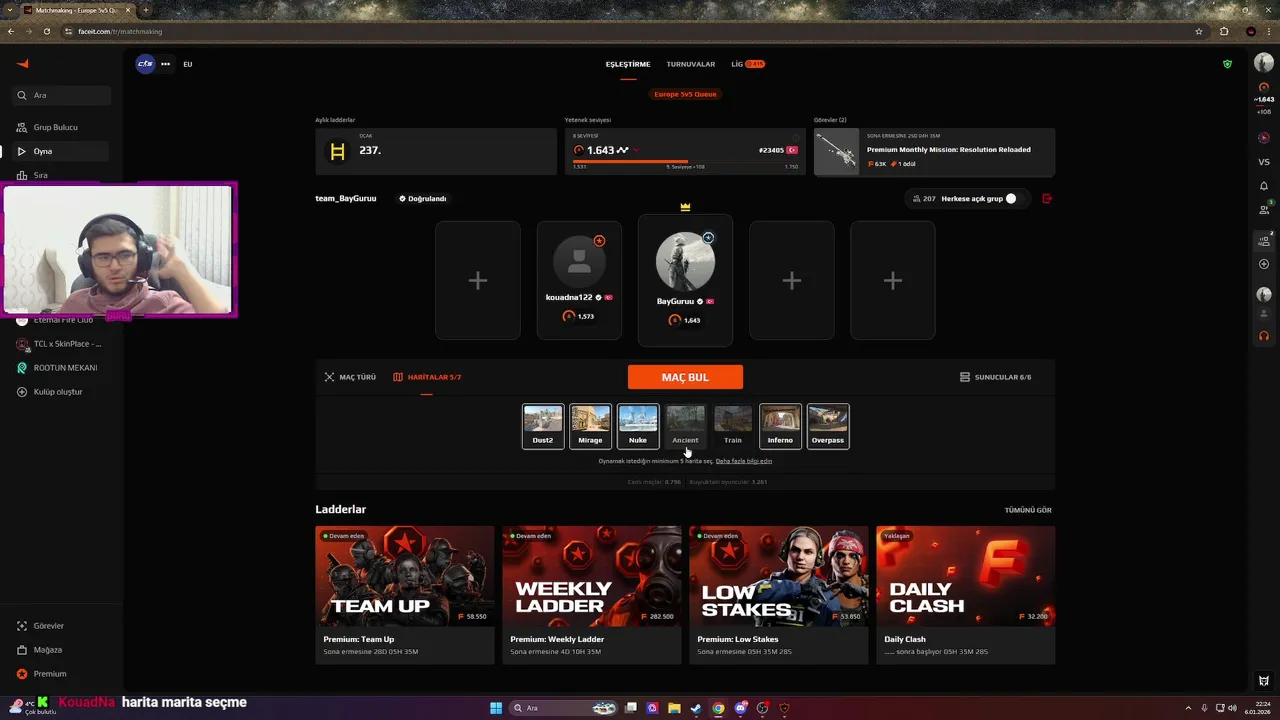This screenshot has width=1280, height=720.
Task: Toggle Inferno map selection
Action: [x=780, y=426]
